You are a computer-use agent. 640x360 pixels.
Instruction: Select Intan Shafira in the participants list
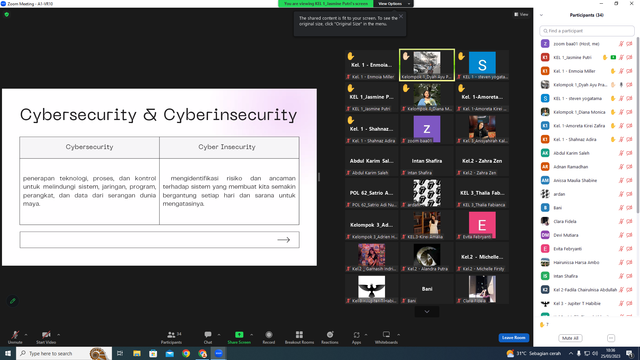[x=587, y=276]
